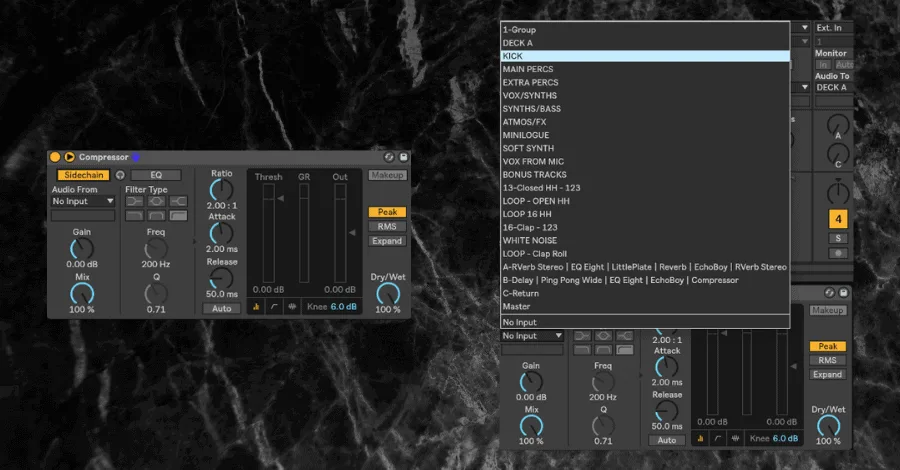900x470 pixels.
Task: Set Monitor to In on the track
Action: point(823,65)
